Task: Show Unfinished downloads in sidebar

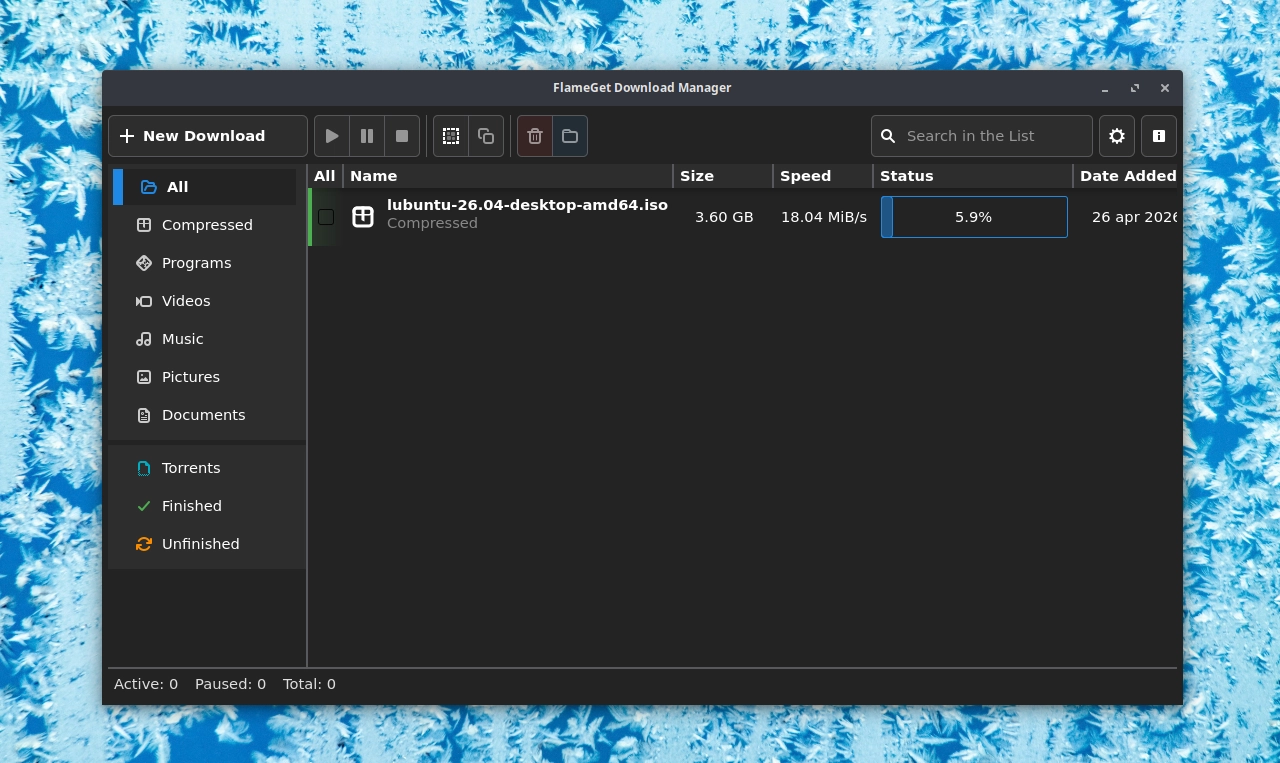Action: [x=200, y=544]
